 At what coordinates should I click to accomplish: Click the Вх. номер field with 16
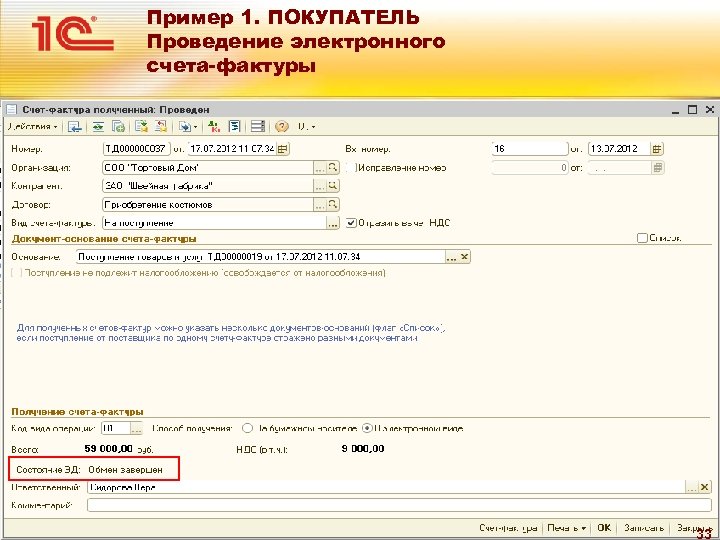(x=529, y=149)
